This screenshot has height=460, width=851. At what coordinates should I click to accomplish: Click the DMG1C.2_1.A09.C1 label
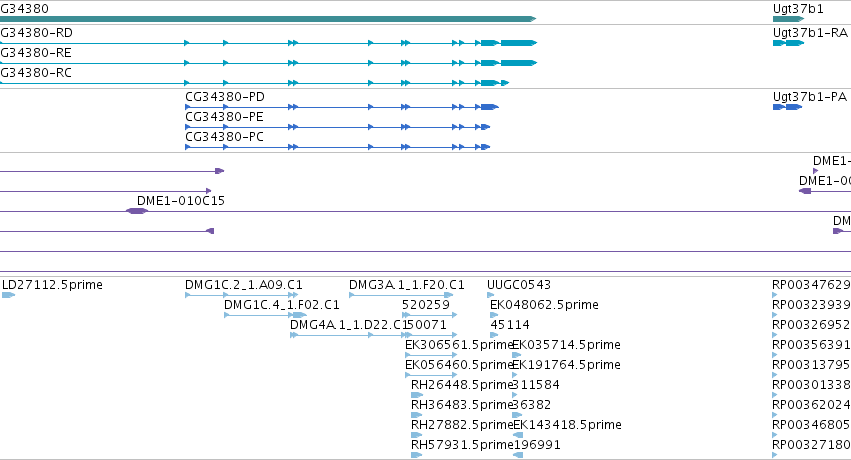point(244,285)
